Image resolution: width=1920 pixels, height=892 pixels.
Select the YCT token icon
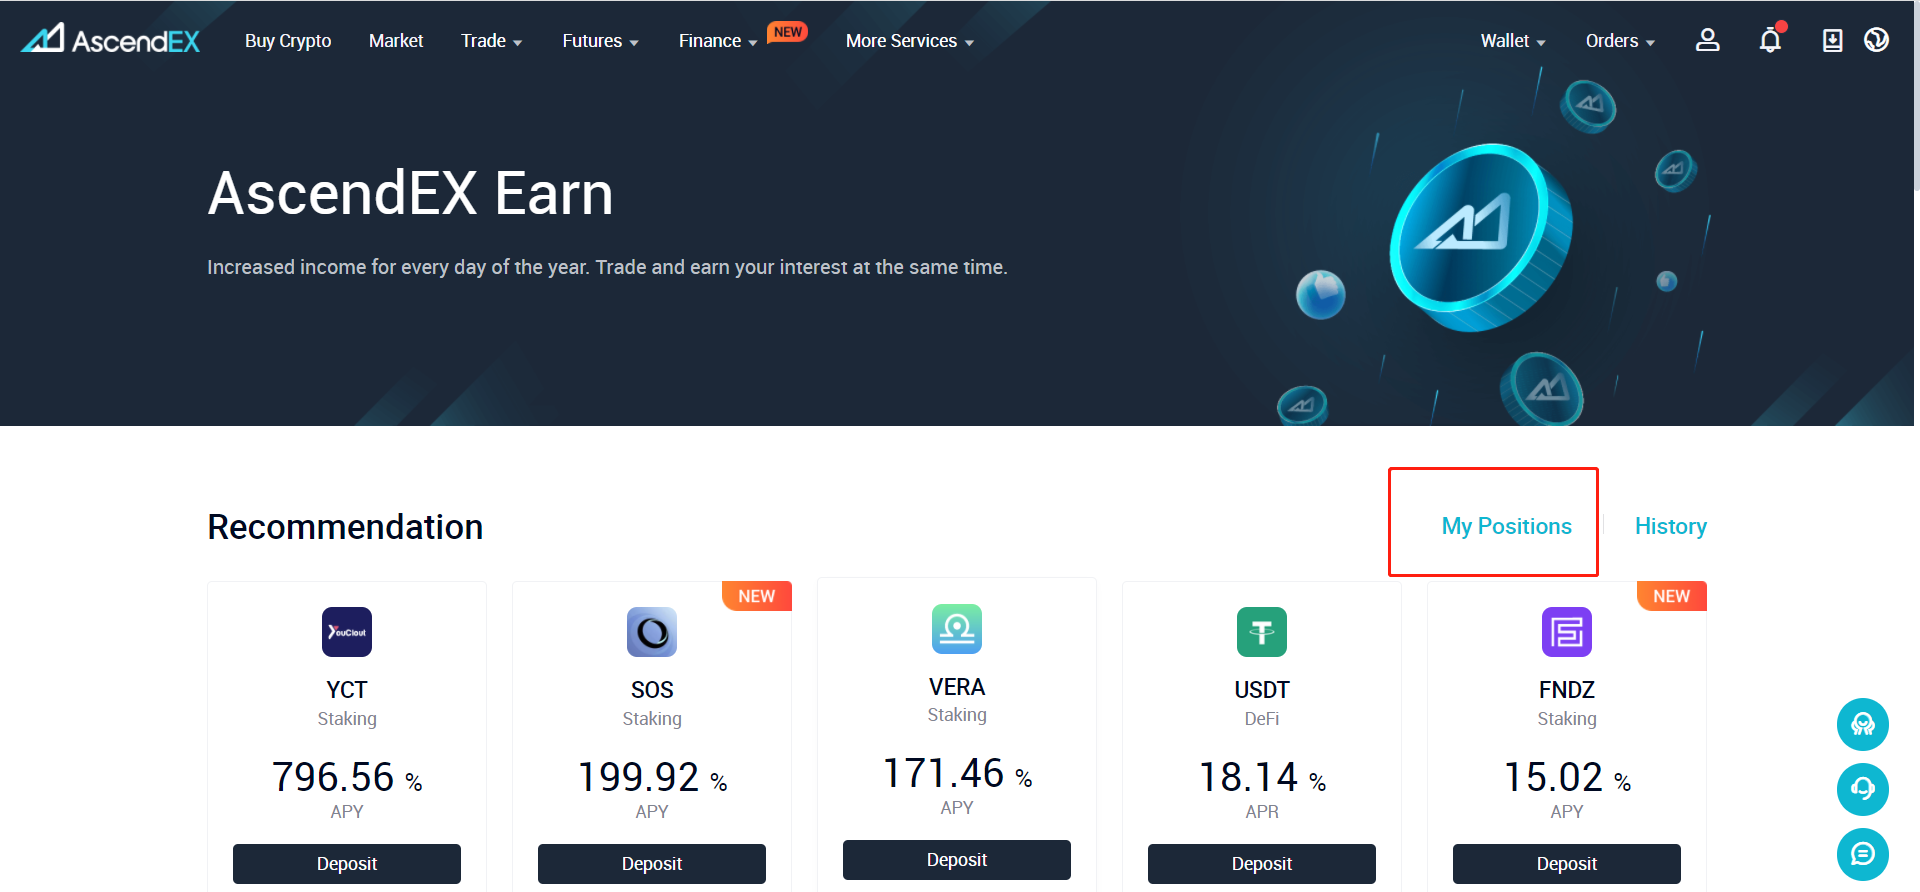click(347, 632)
